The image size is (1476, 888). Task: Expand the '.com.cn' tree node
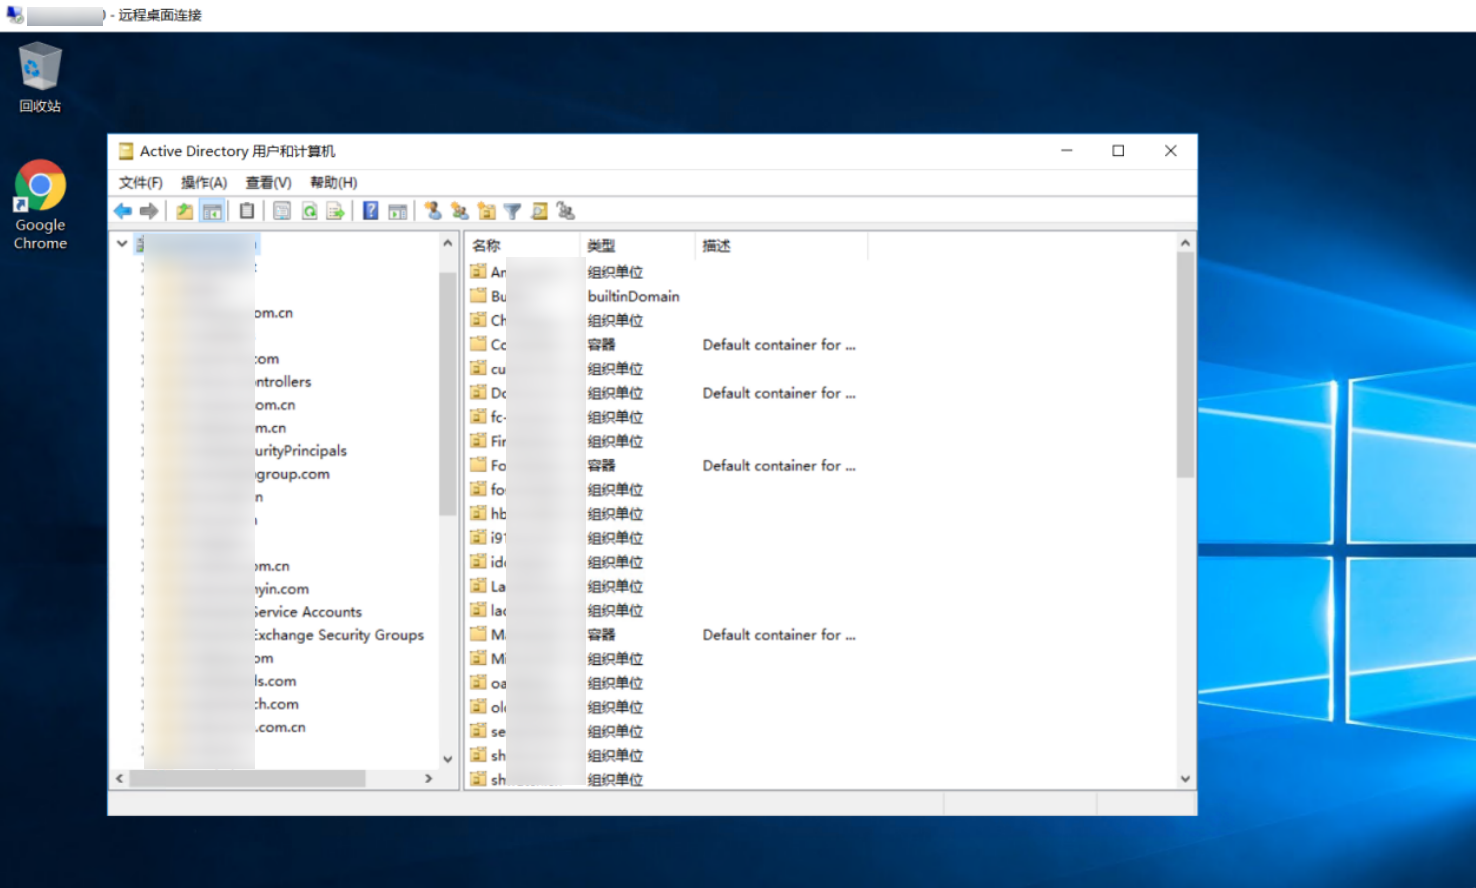(x=143, y=727)
